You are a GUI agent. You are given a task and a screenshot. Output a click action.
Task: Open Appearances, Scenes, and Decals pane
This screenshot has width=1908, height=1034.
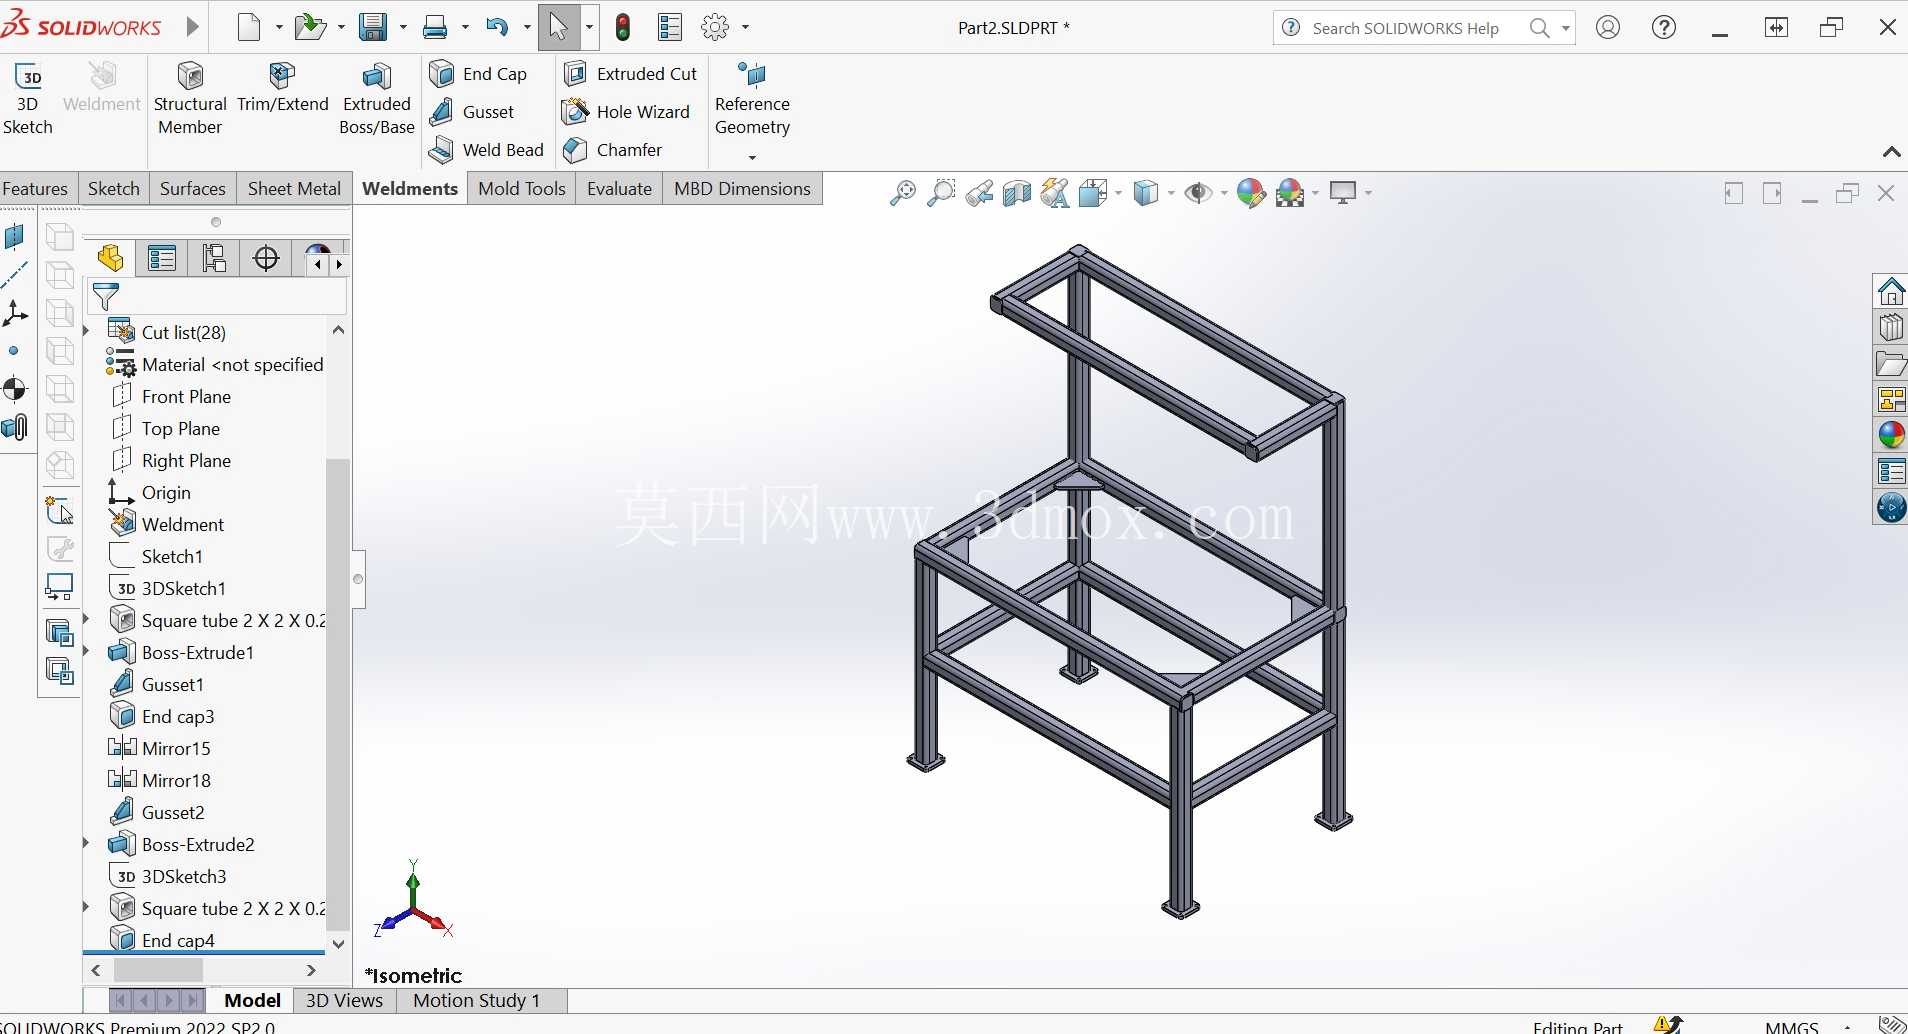pyautogui.click(x=1891, y=436)
